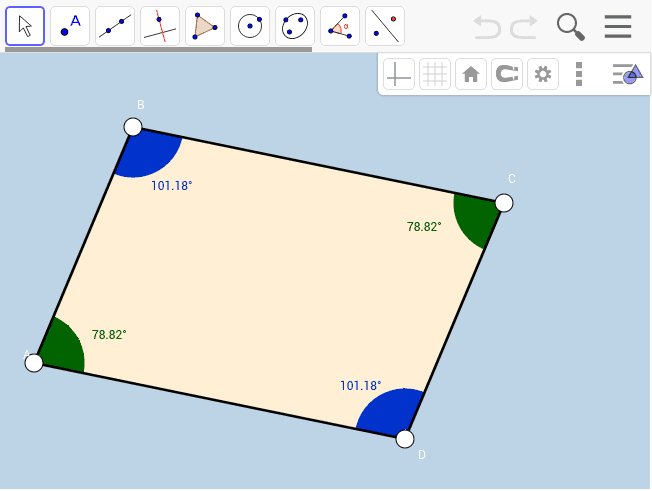This screenshot has height=491, width=652.
Task: Open the search magnifier
Action: (x=571, y=27)
